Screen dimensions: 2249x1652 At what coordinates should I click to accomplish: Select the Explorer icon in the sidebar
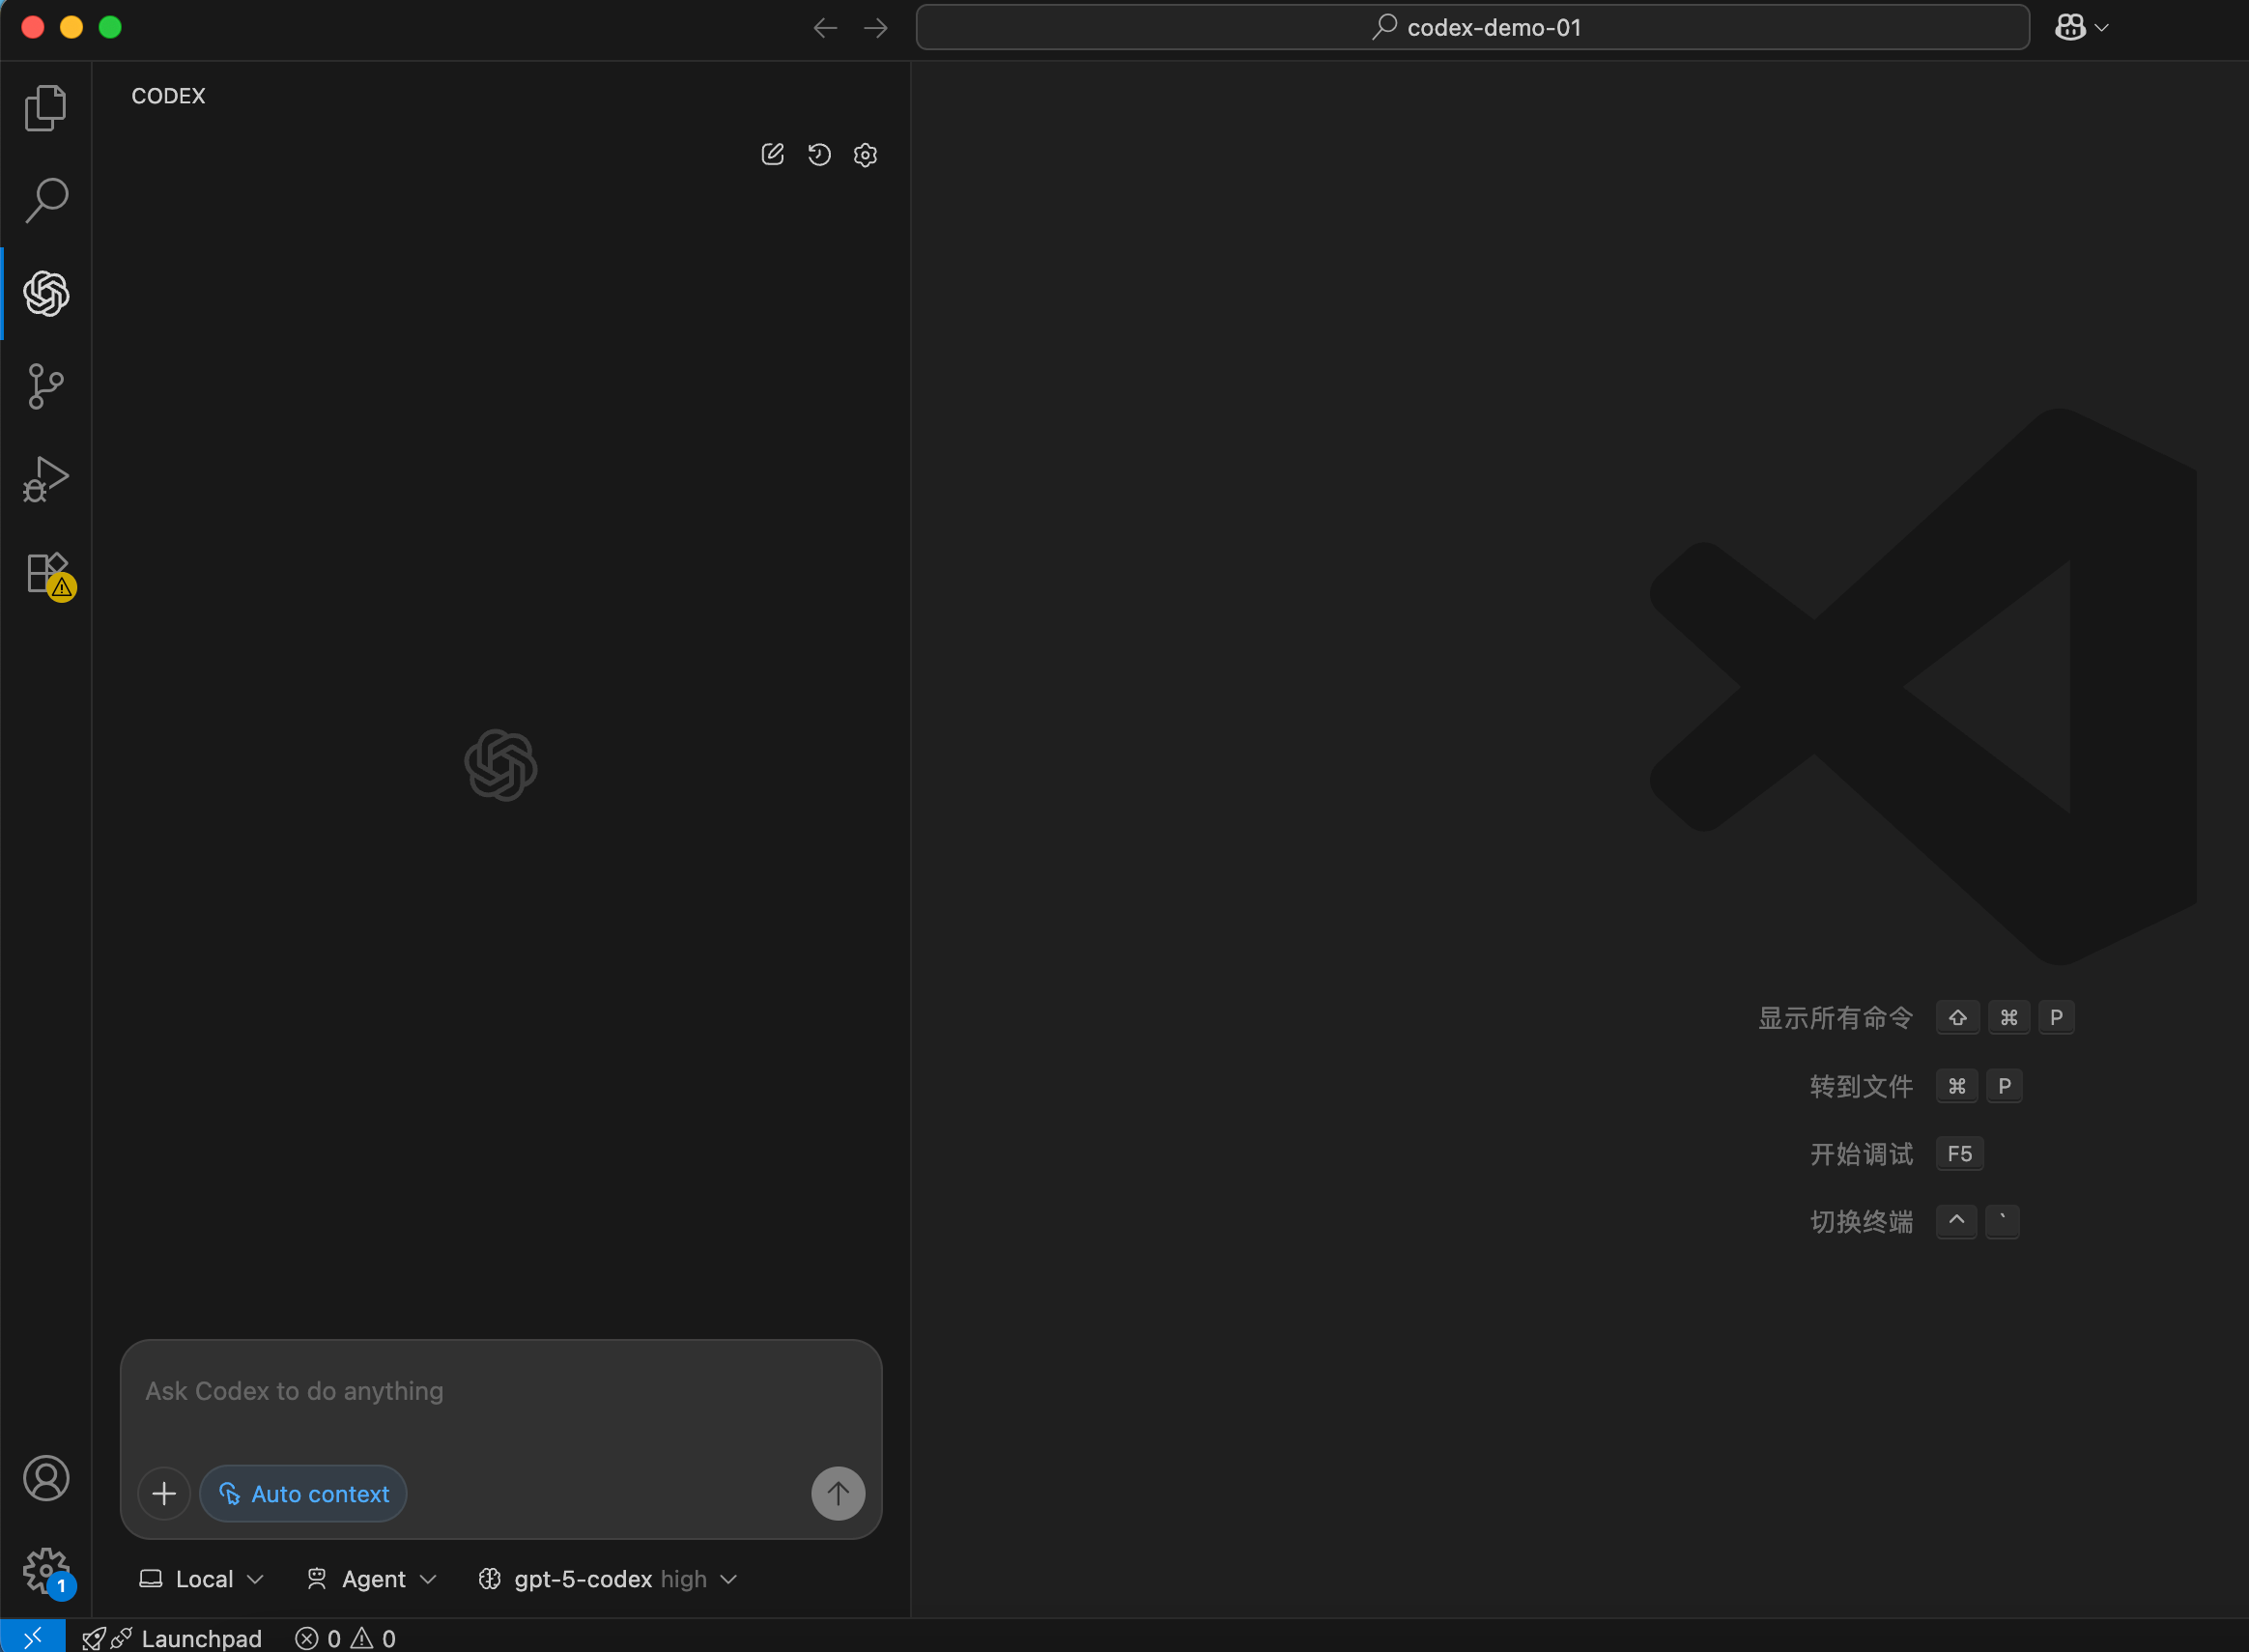click(45, 107)
